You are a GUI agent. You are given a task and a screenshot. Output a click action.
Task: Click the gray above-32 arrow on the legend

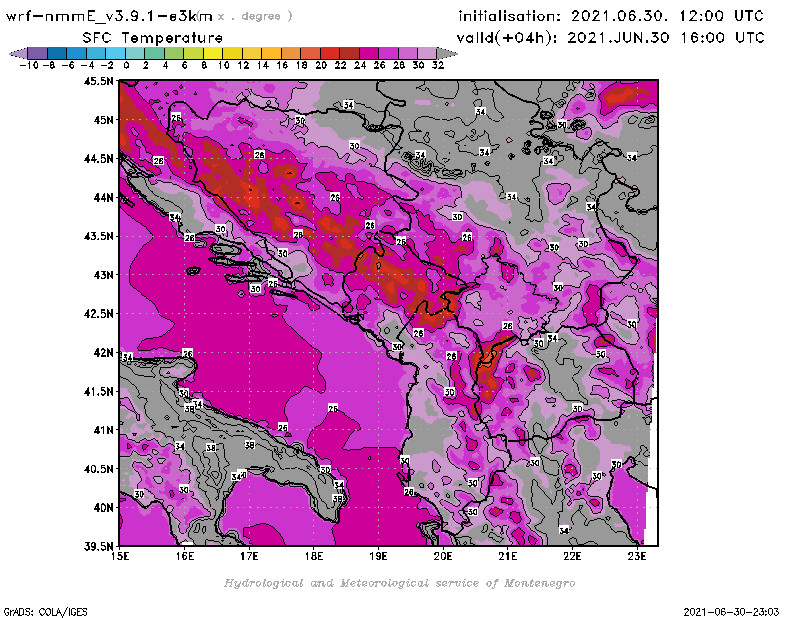coord(447,54)
